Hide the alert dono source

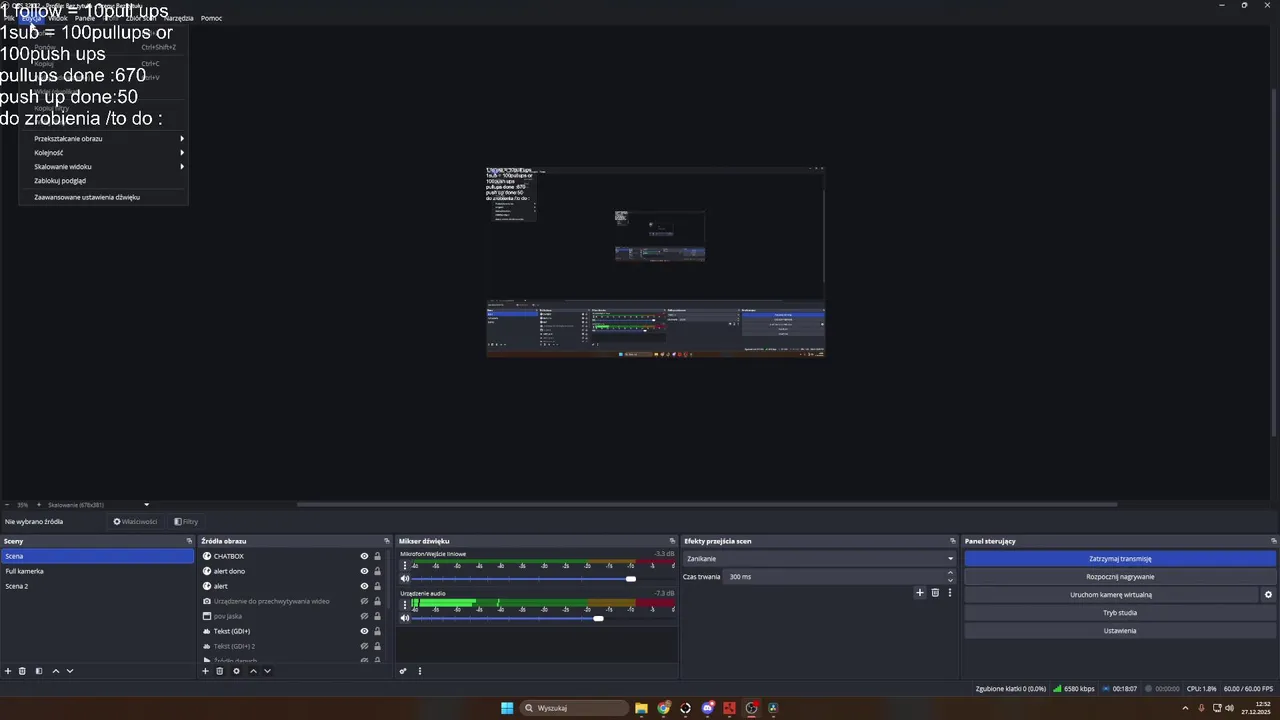365,571
